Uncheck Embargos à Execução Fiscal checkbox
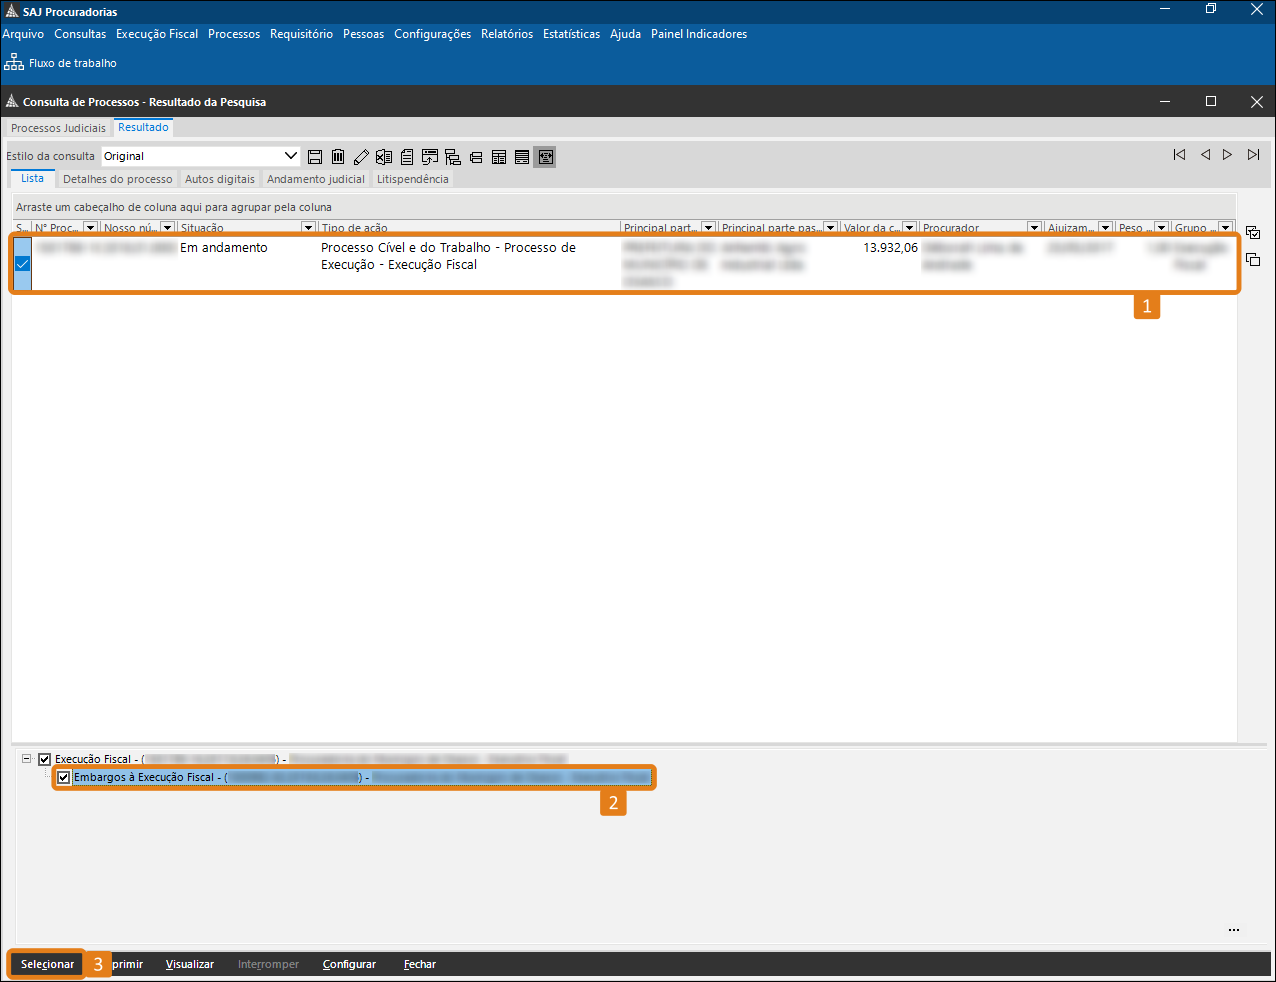Viewport: 1276px width, 982px height. tap(64, 777)
